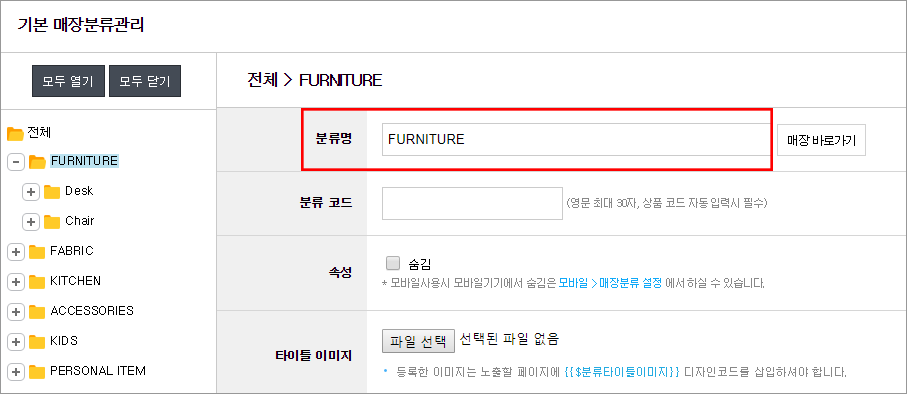The width and height of the screenshot is (907, 394).
Task: Click the Desk folder icon
Action: pos(52,192)
